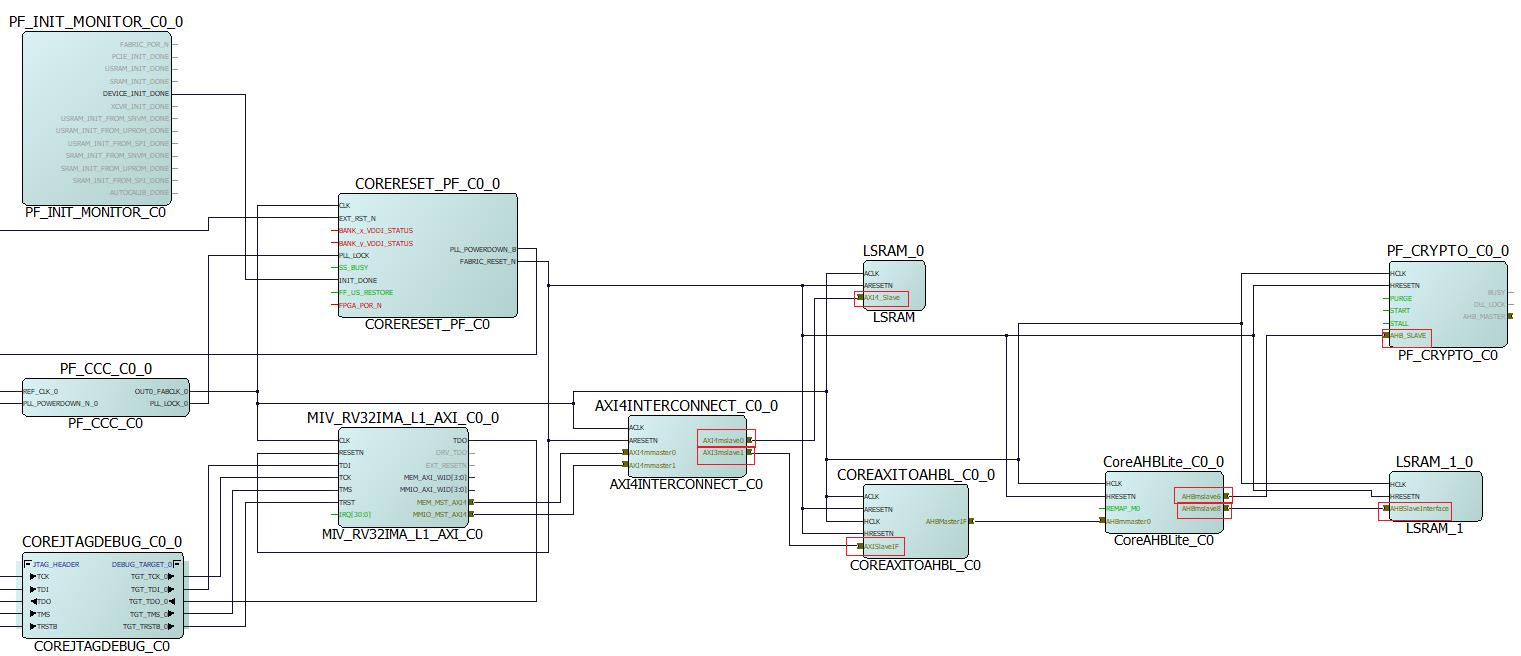Click the AHB_MASTER pin on PF_CRYPTO
The image size is (1521, 656).
tap(1487, 316)
